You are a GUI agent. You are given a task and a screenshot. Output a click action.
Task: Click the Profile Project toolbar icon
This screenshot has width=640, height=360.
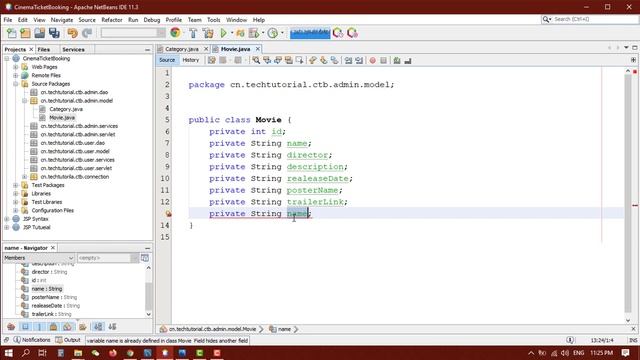272,33
